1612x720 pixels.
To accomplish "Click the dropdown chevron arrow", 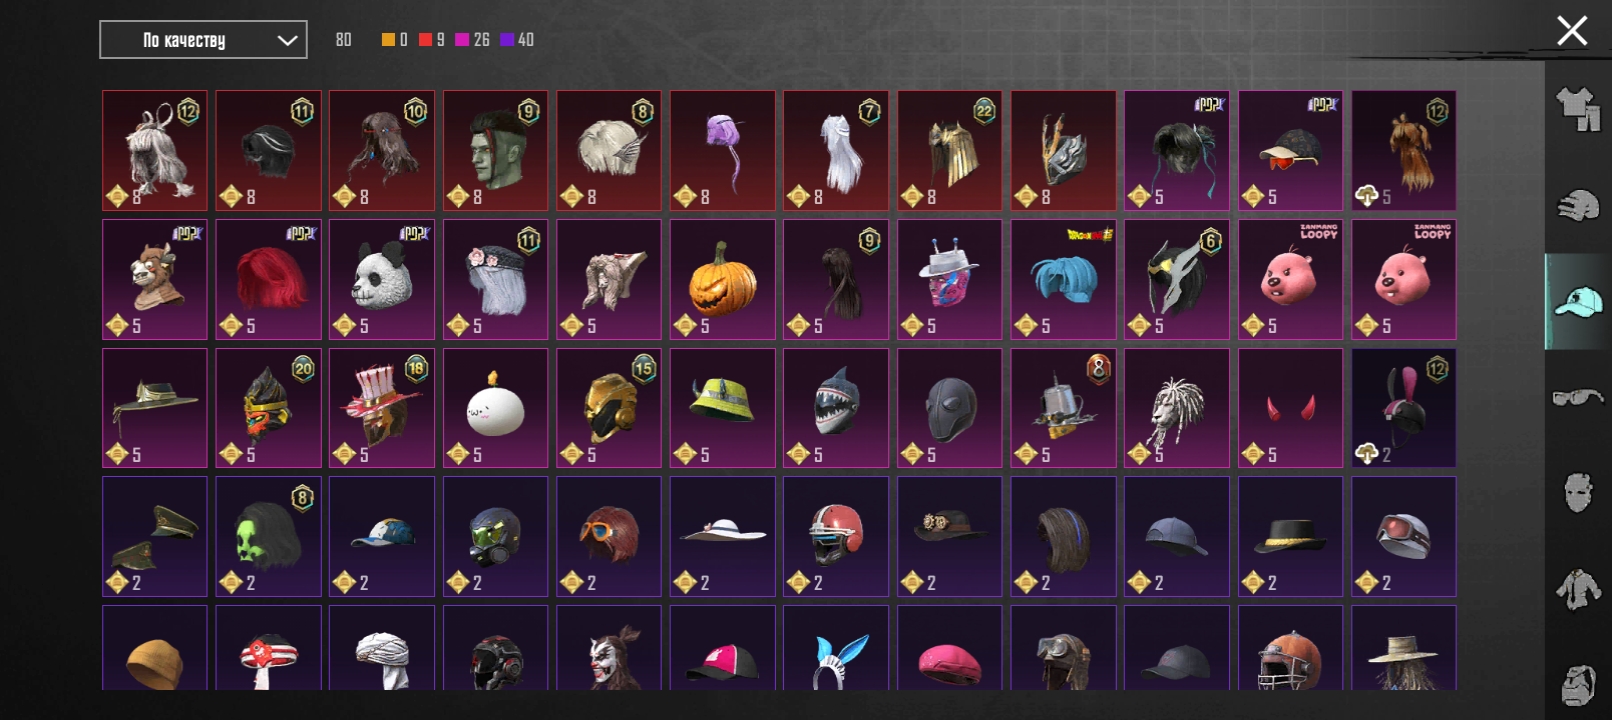I will (287, 40).
